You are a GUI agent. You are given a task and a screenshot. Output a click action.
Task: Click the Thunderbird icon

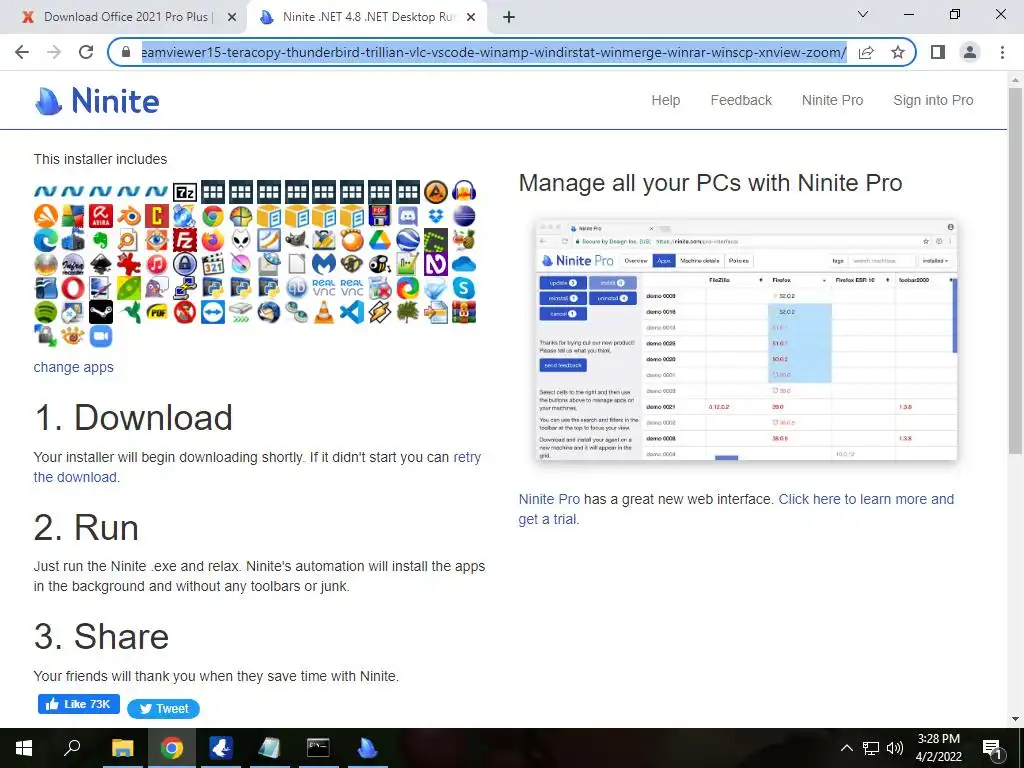tap(268, 312)
